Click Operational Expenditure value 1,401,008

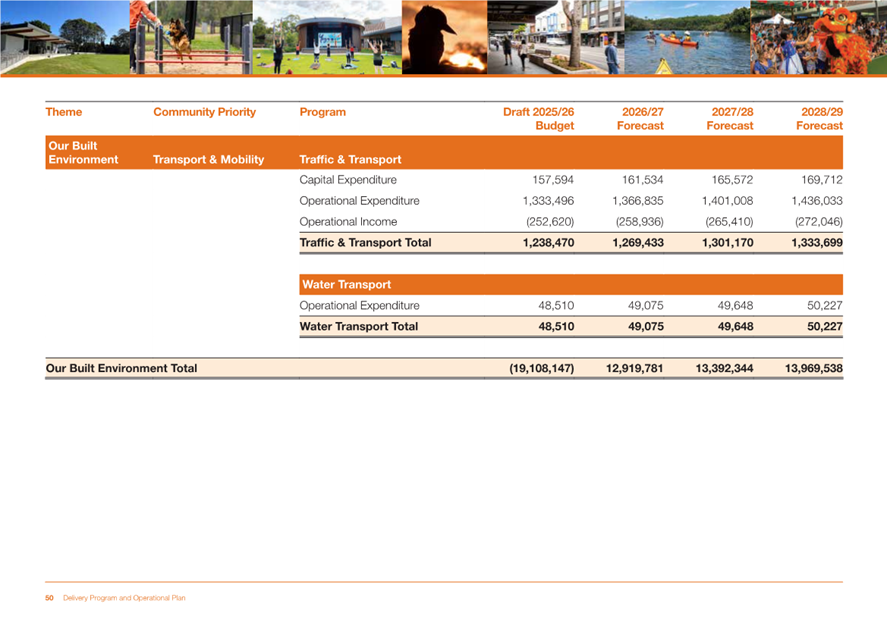click(x=727, y=201)
